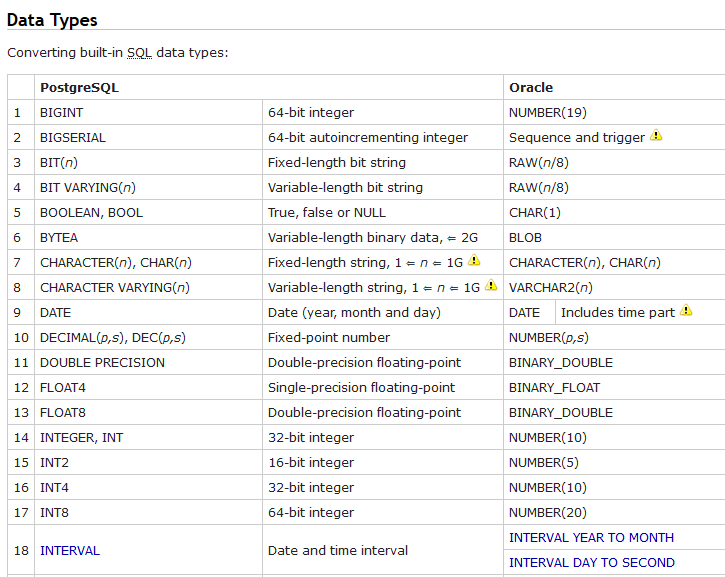Viewport: 725px width, 577px height.
Task: Select the BYTEA cell
Action: (148, 237)
